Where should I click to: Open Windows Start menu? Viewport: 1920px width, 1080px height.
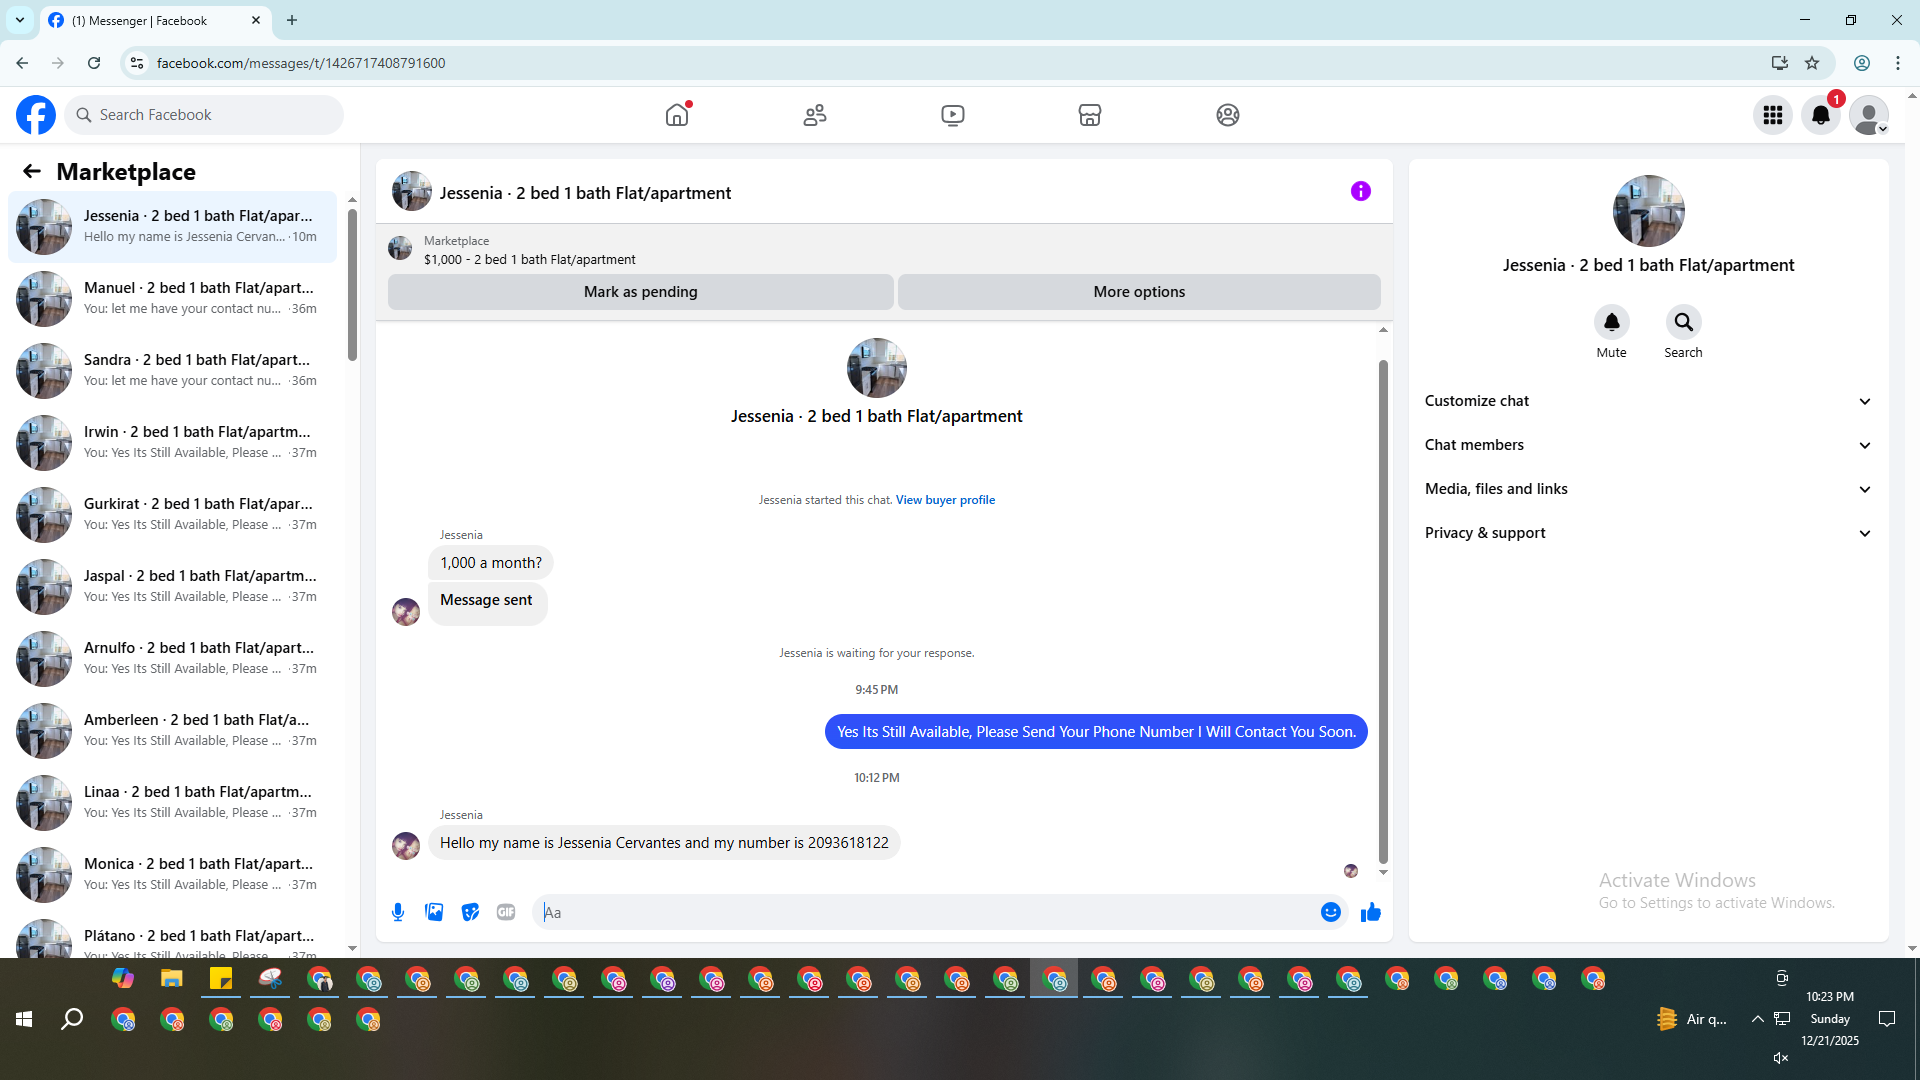point(24,1019)
